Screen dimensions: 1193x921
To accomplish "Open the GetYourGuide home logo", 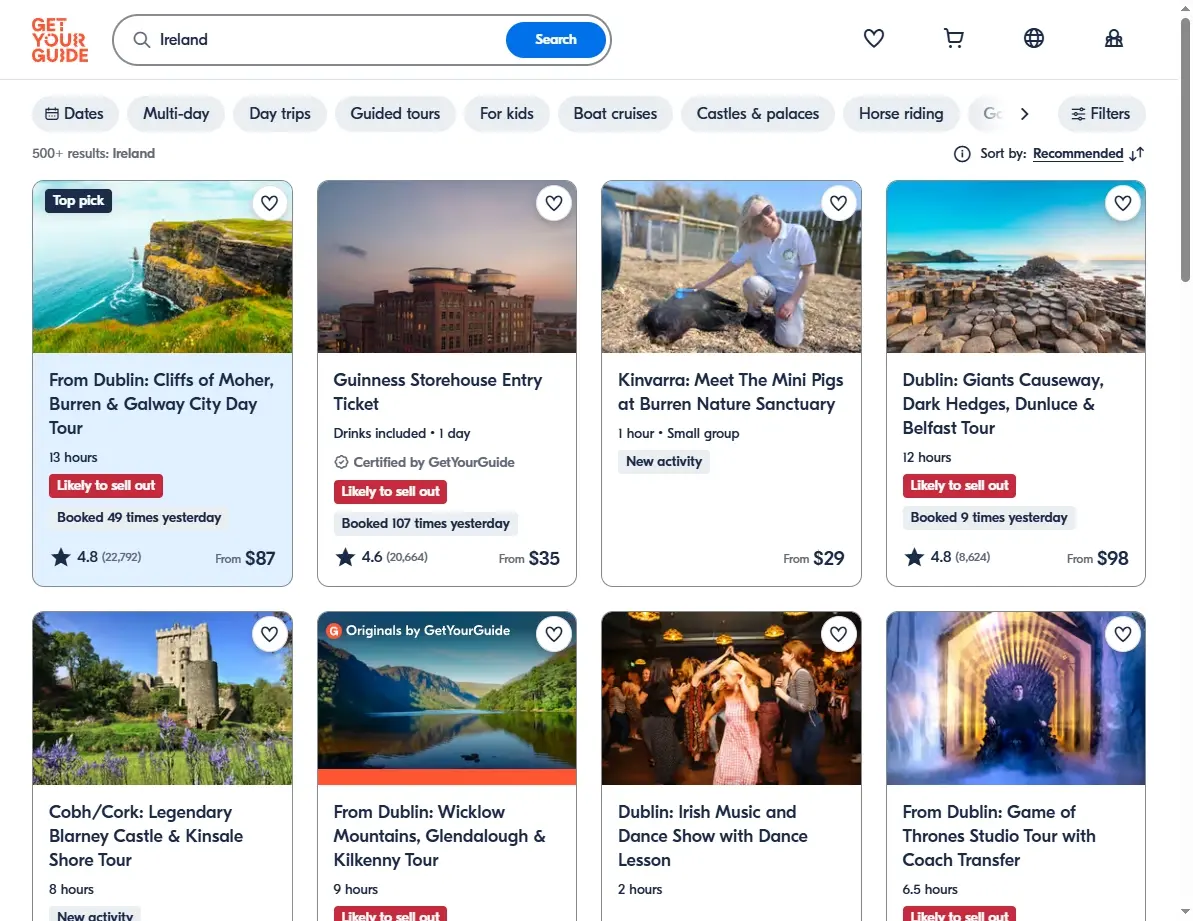I will (x=60, y=40).
